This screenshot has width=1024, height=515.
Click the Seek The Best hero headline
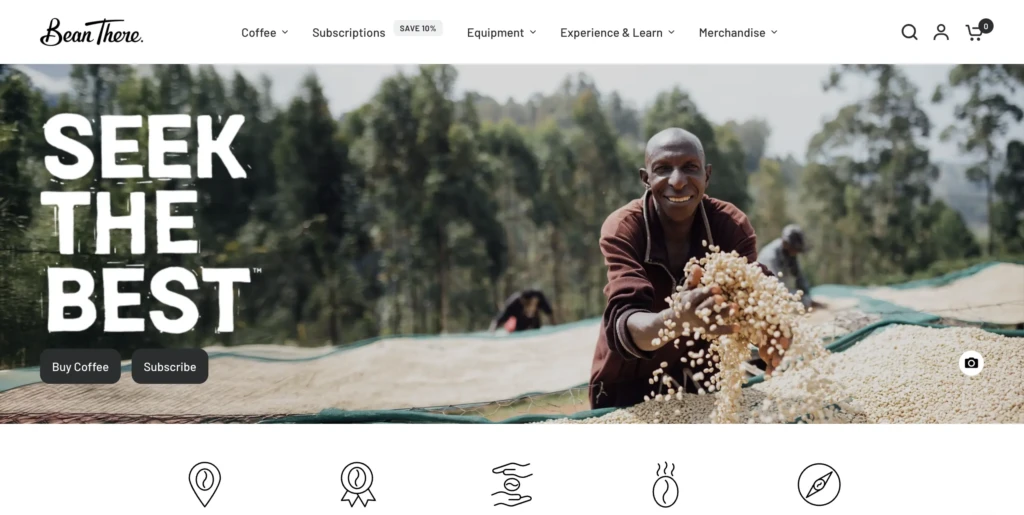point(148,222)
